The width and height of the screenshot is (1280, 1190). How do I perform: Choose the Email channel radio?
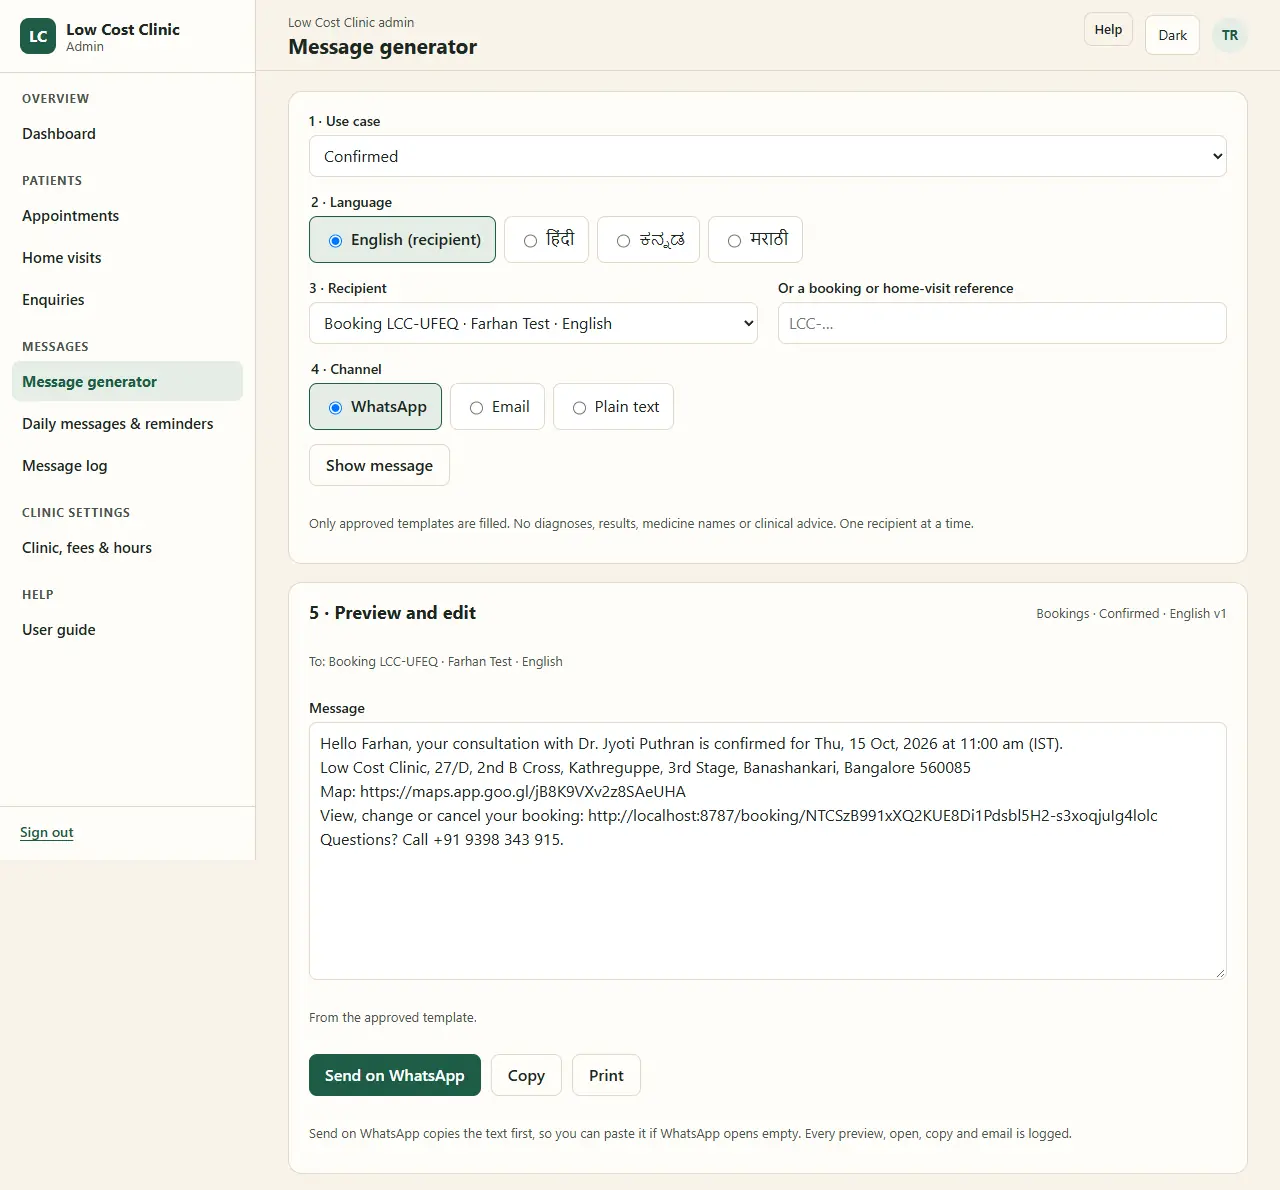(497, 407)
